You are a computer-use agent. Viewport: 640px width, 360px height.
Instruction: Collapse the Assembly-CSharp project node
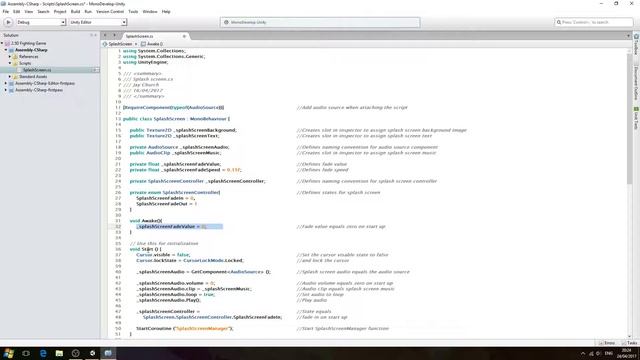coord(6,50)
